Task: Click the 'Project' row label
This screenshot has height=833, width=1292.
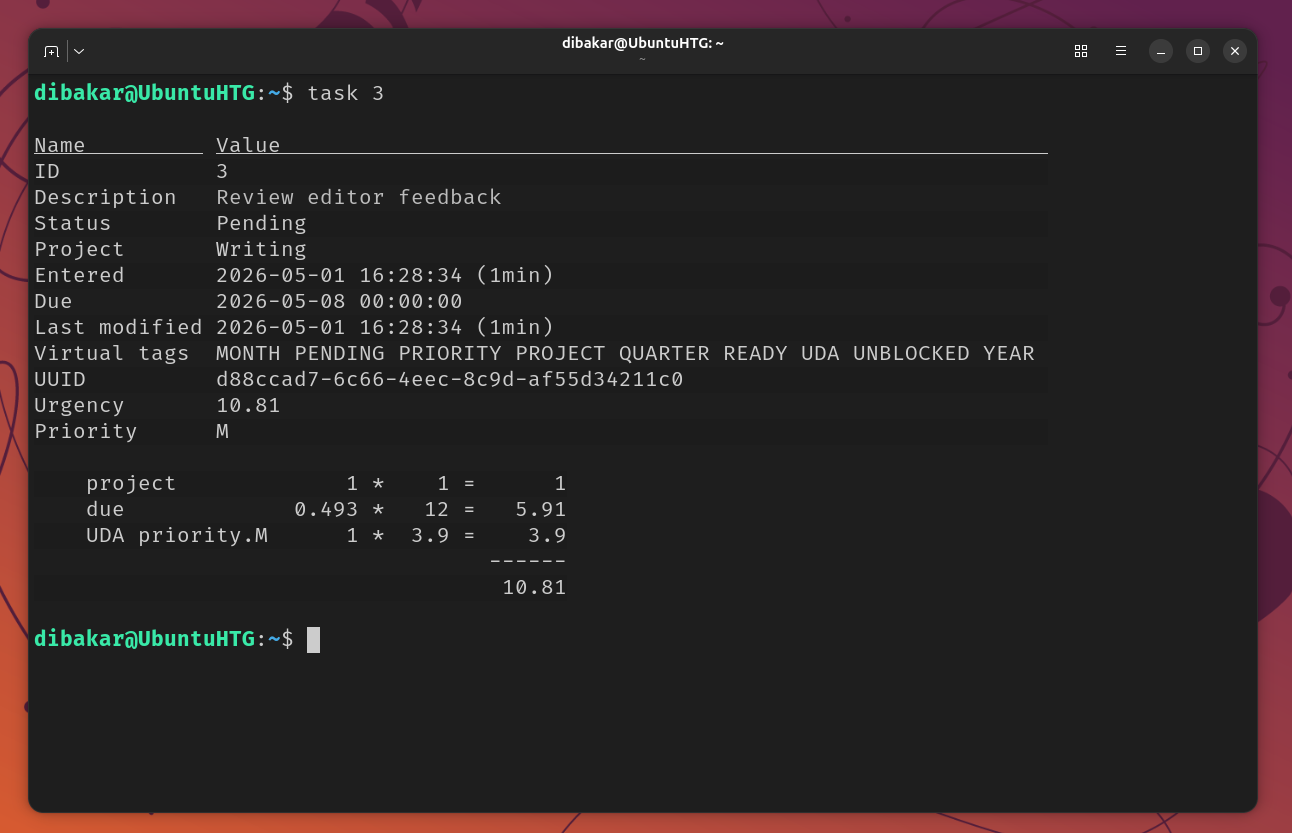Action: (79, 249)
